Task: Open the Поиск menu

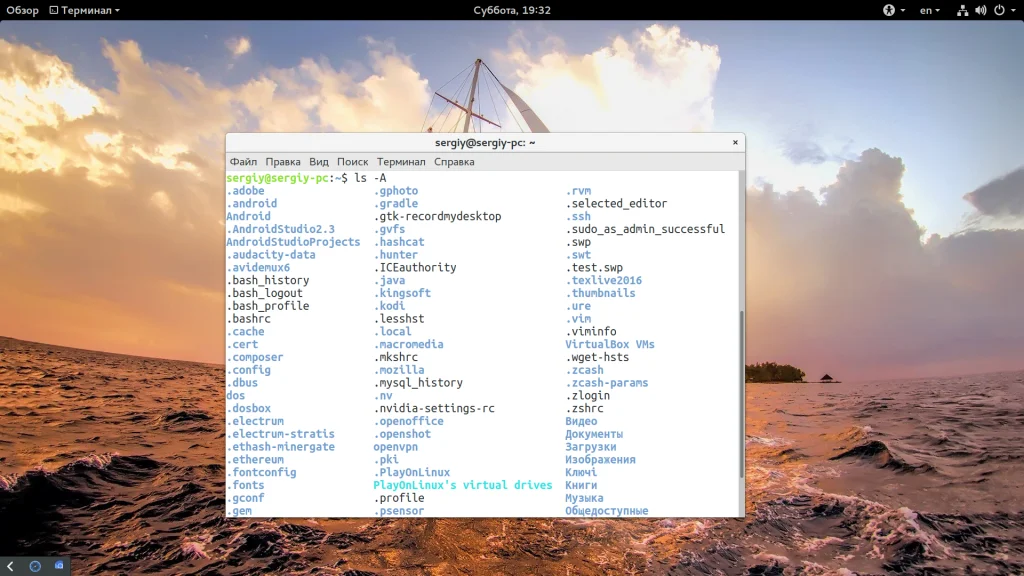Action: pyautogui.click(x=353, y=162)
